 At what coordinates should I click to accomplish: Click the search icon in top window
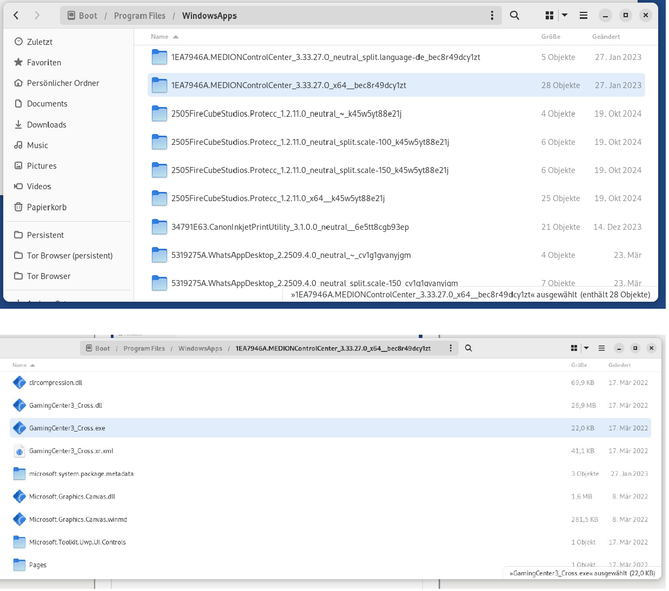pos(515,16)
